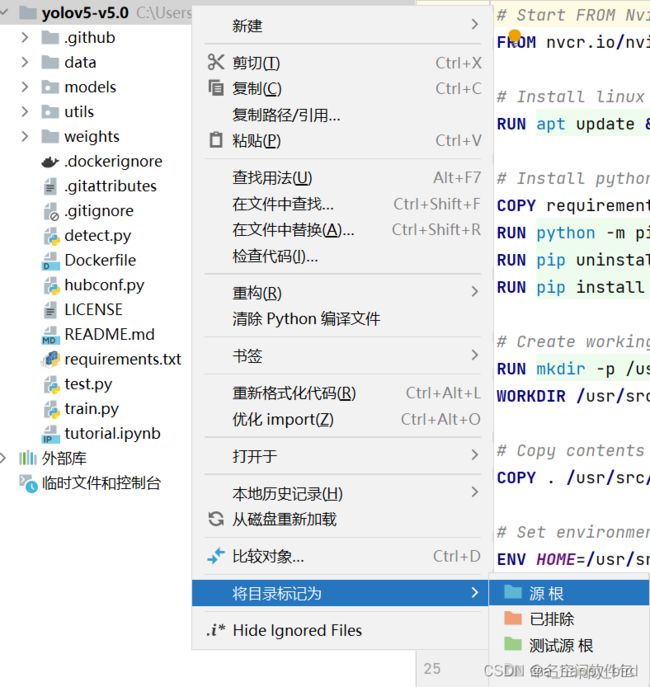Expand the .github folder

coord(25,38)
